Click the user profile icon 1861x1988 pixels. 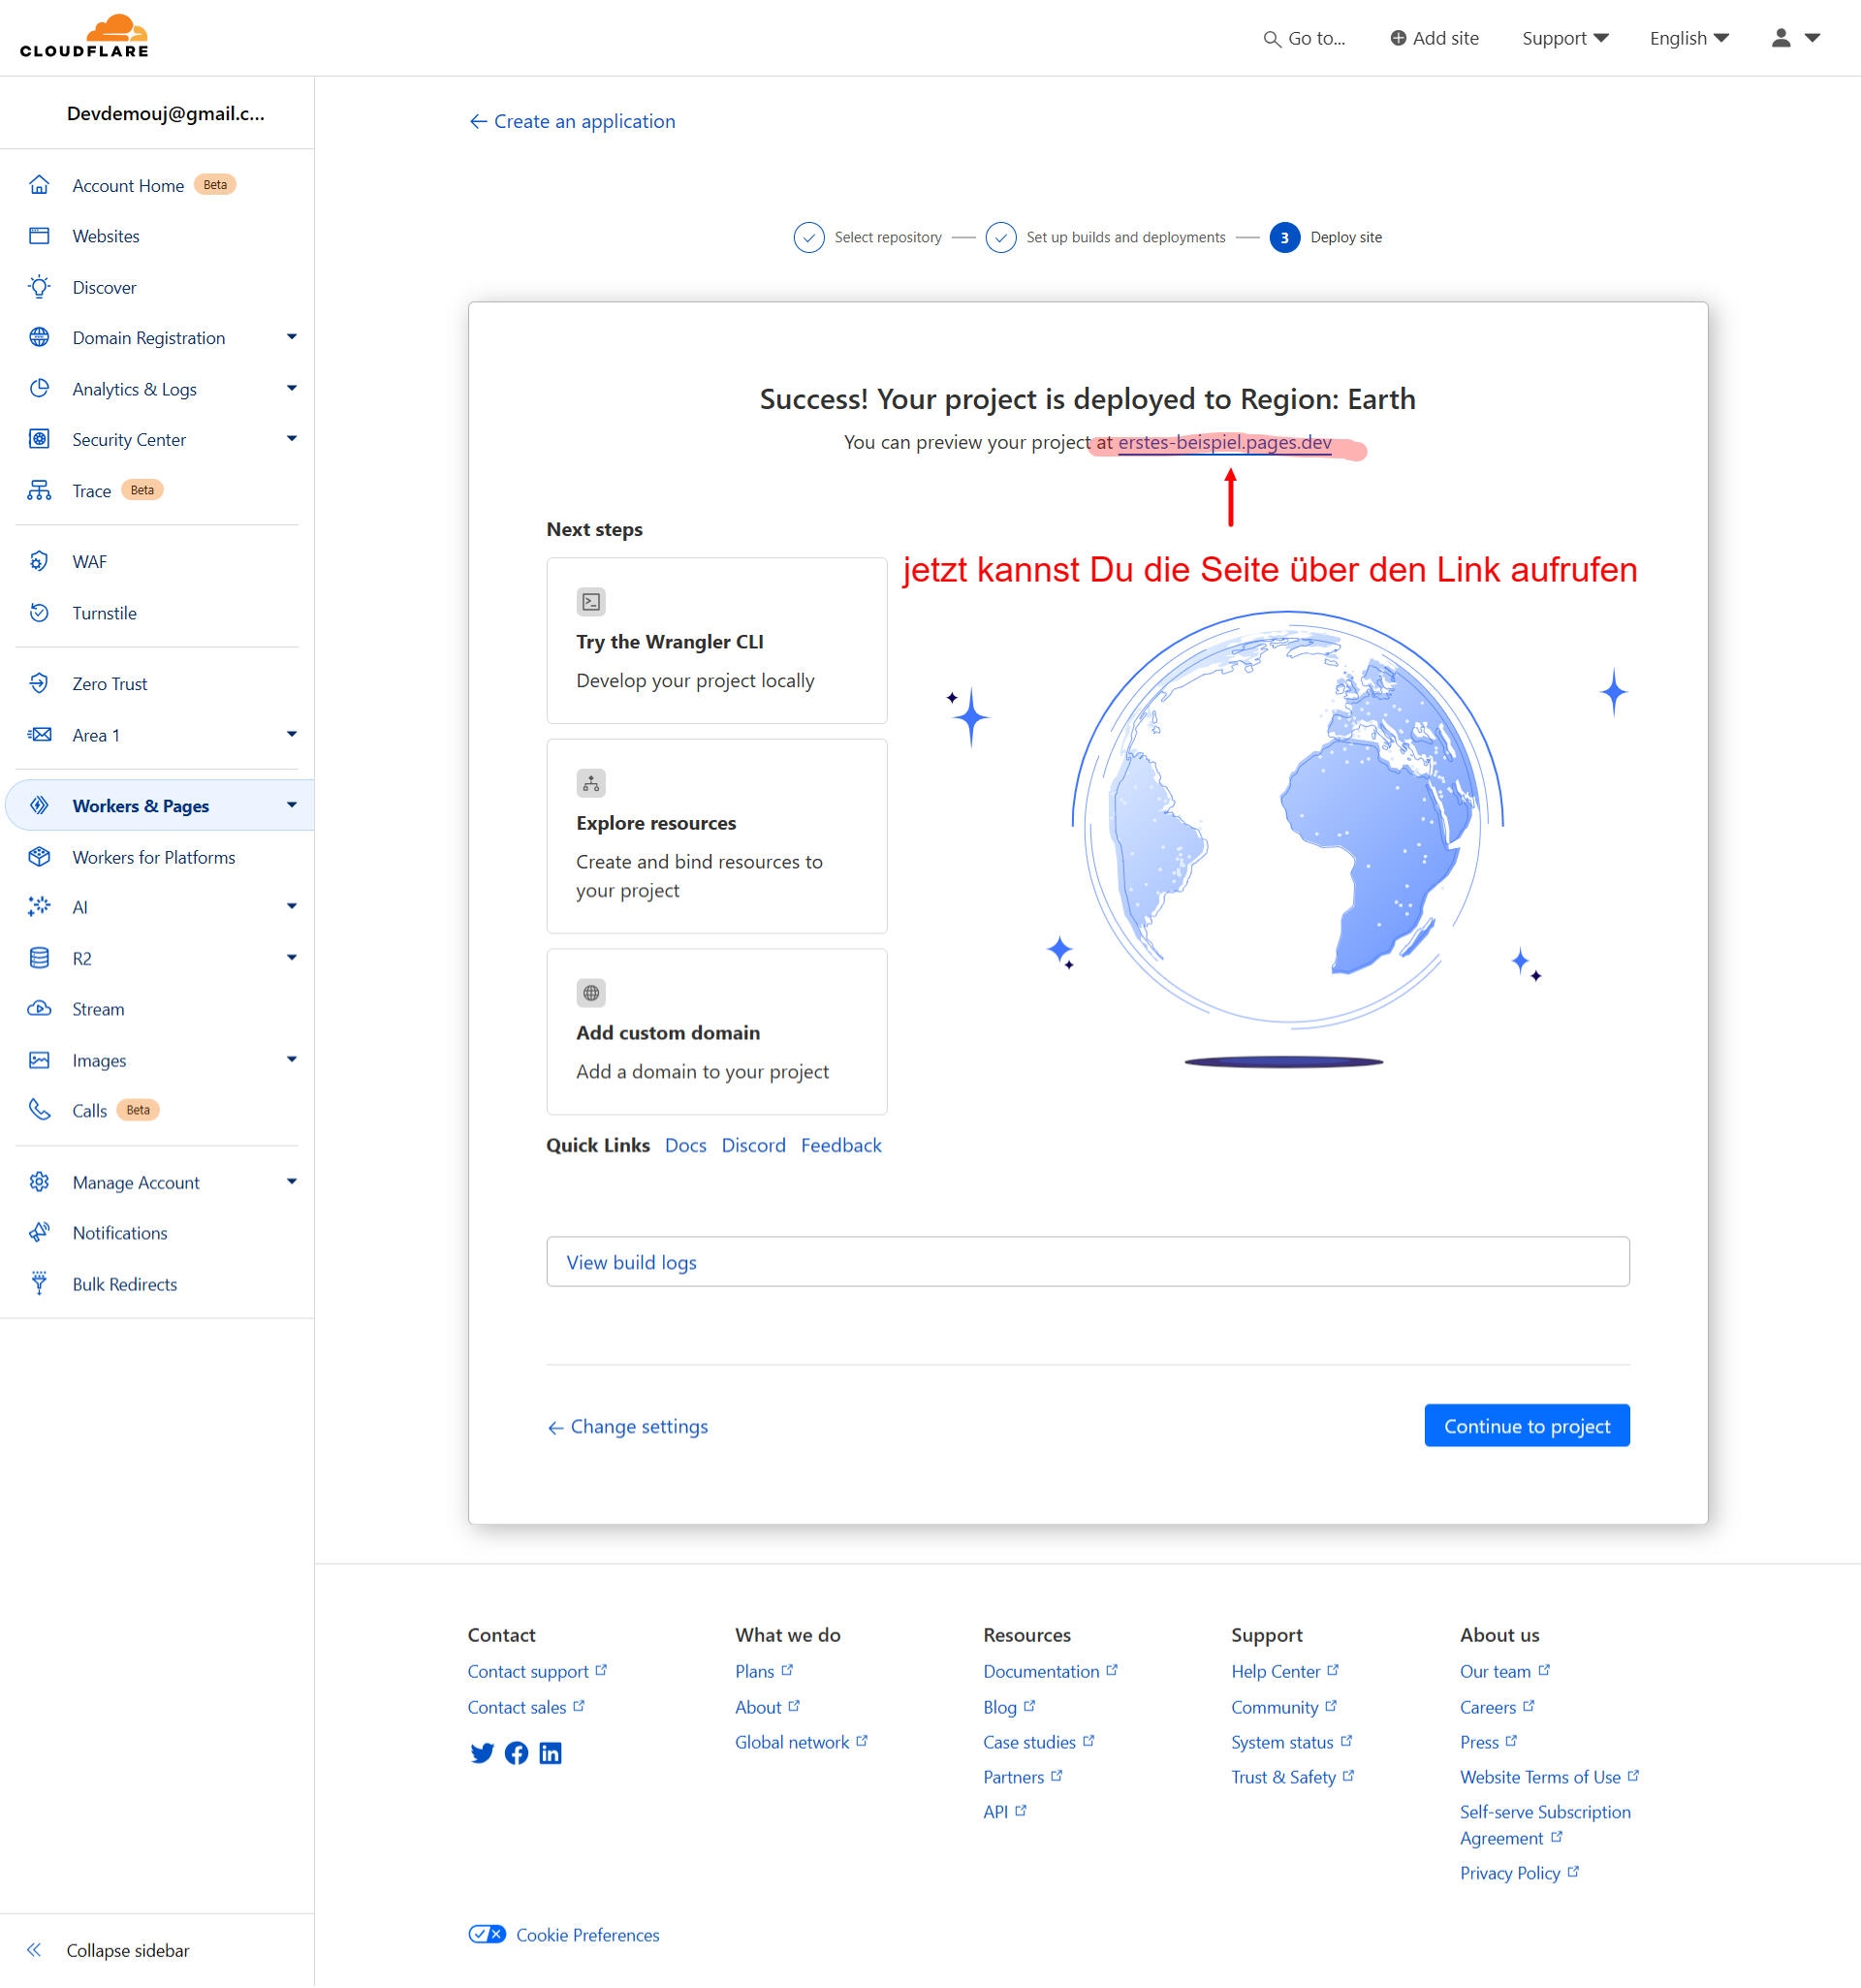tap(1781, 38)
